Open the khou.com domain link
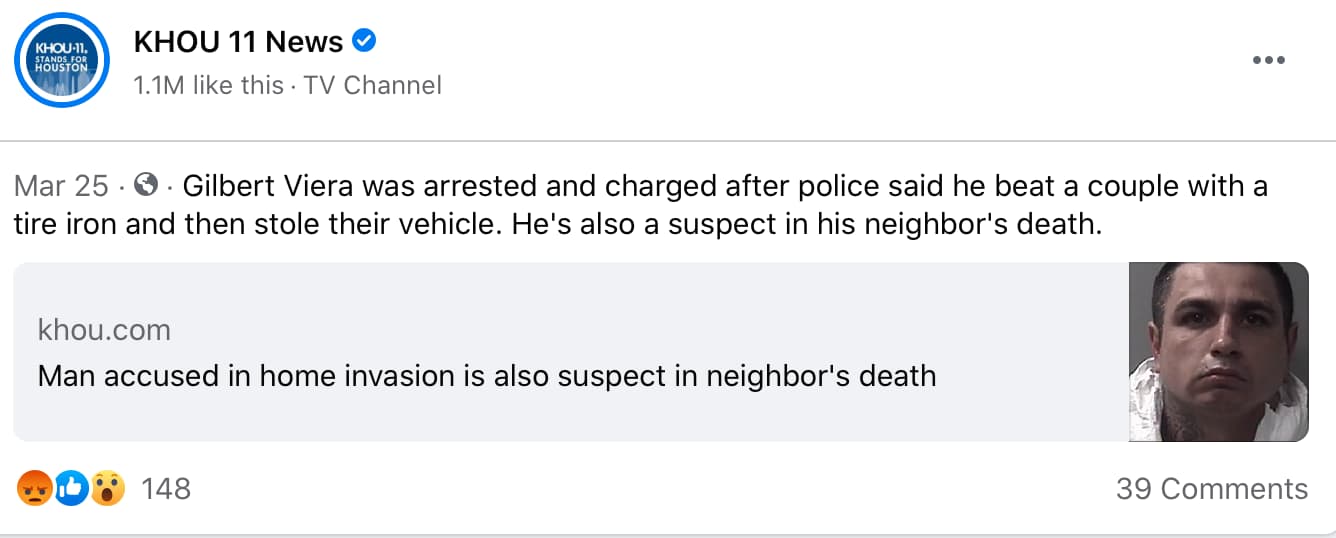This screenshot has height=538, width=1336. click(x=104, y=329)
